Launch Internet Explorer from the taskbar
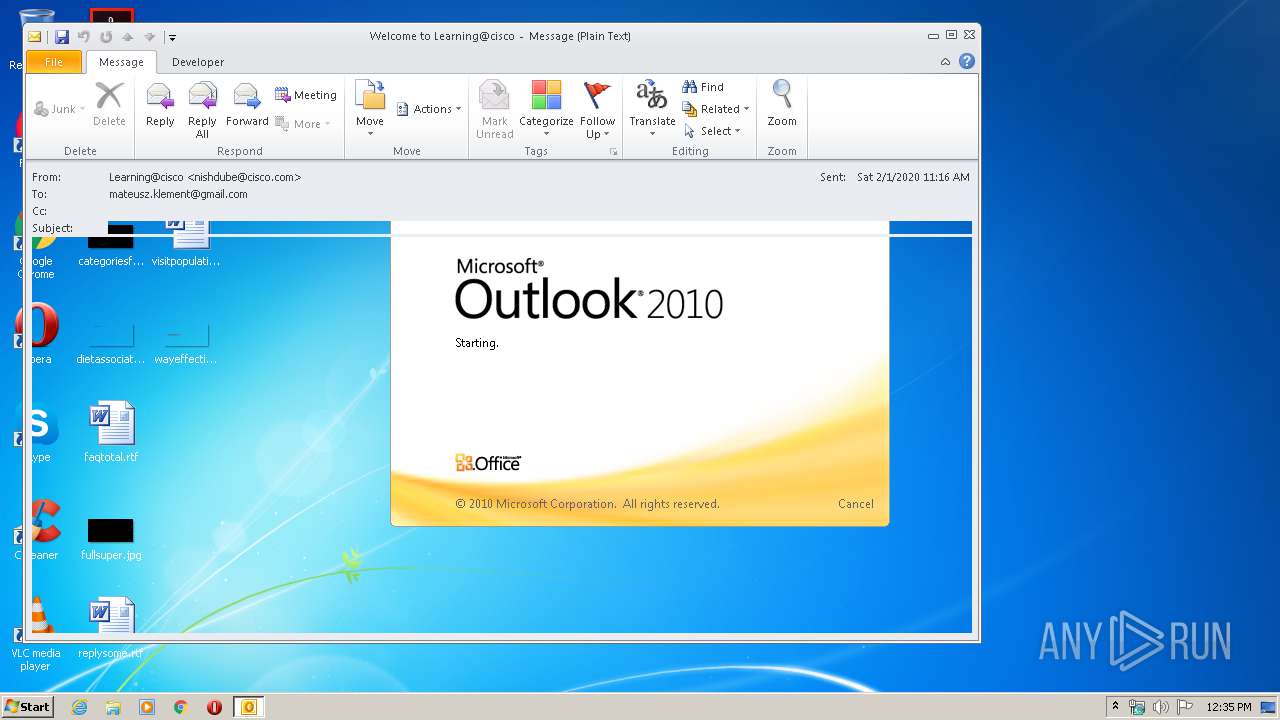1280x720 pixels. point(79,707)
